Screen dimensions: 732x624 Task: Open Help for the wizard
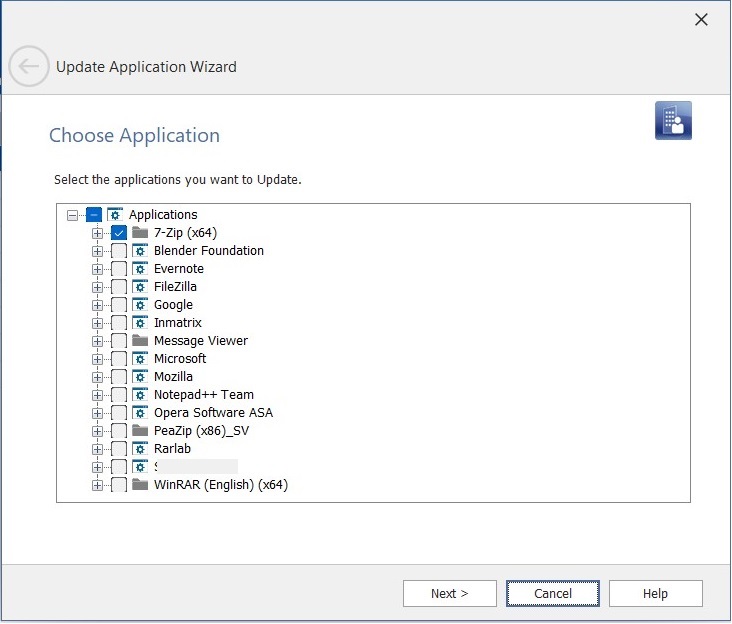[x=655, y=593]
